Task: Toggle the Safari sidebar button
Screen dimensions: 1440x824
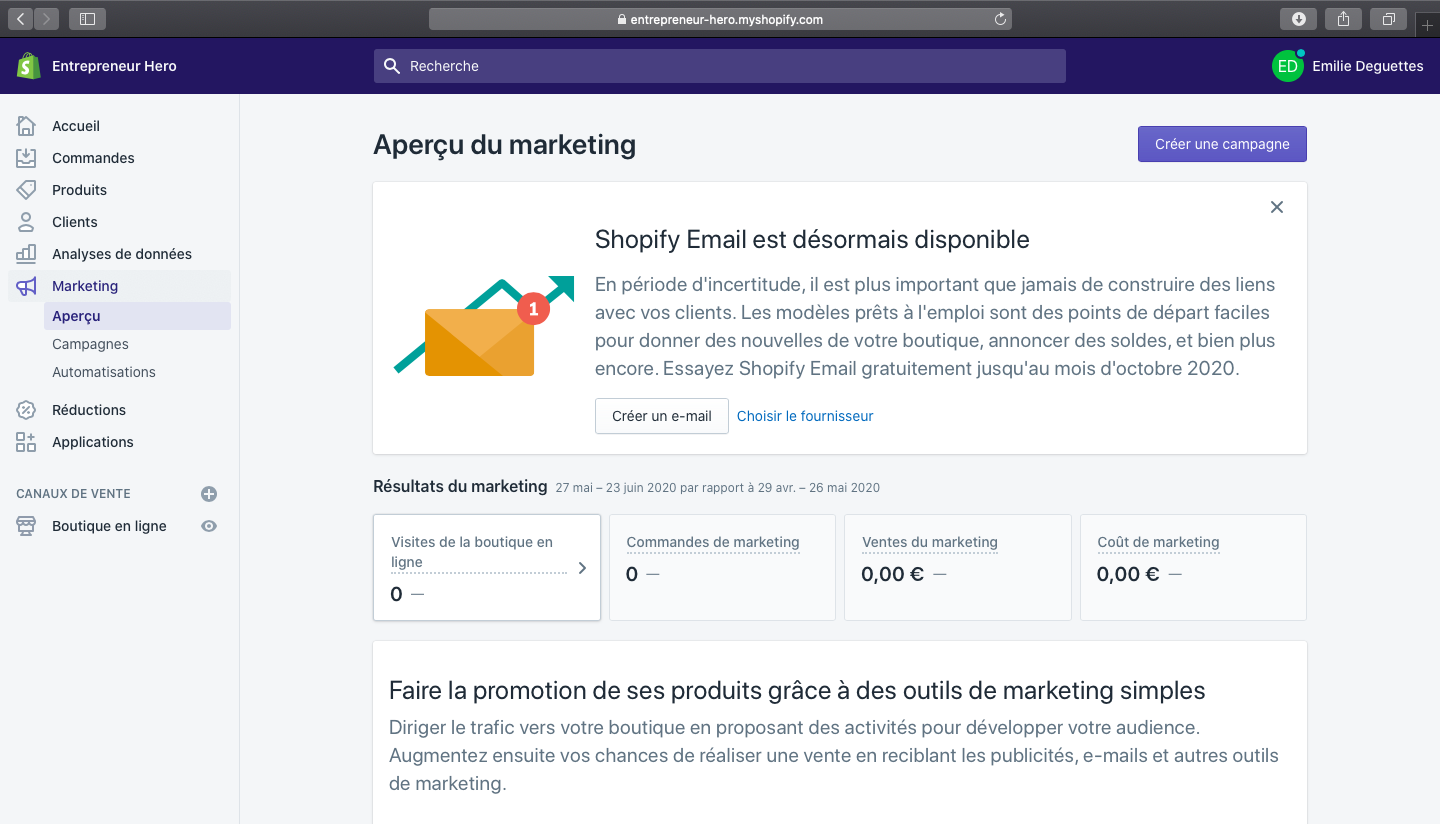Action: pyautogui.click(x=88, y=18)
